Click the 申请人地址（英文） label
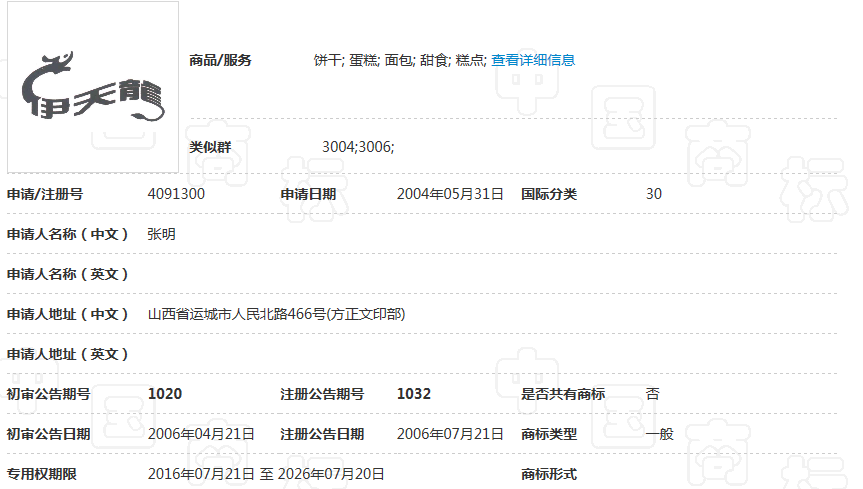The width and height of the screenshot is (863, 489). click(x=68, y=354)
